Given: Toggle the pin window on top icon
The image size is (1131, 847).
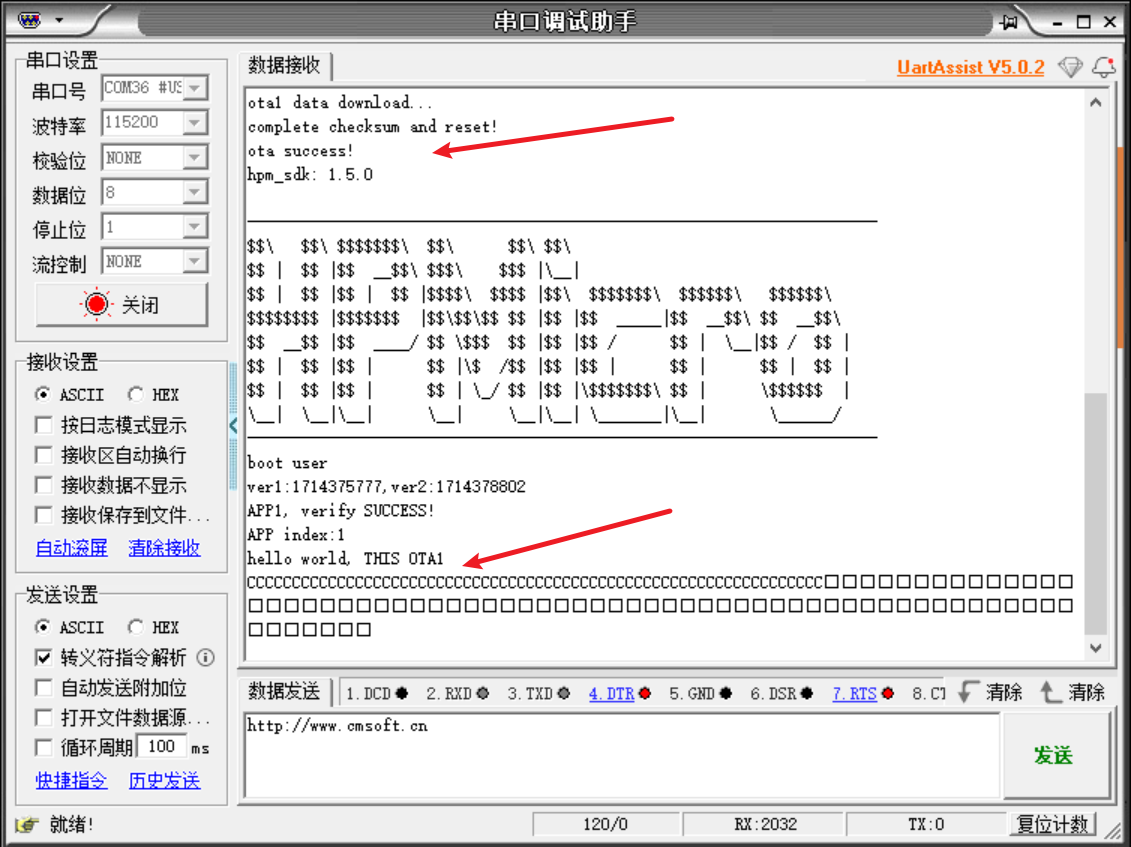Looking at the screenshot, I should point(1009,22).
